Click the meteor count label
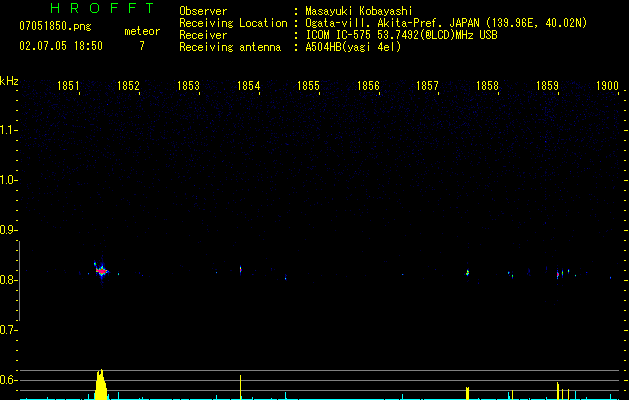 [x=142, y=31]
